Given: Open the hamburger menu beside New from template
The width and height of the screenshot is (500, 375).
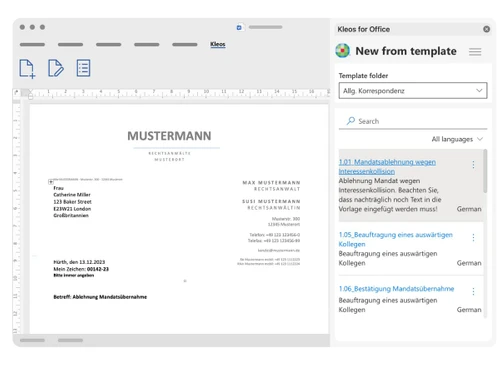Looking at the screenshot, I should (x=475, y=52).
